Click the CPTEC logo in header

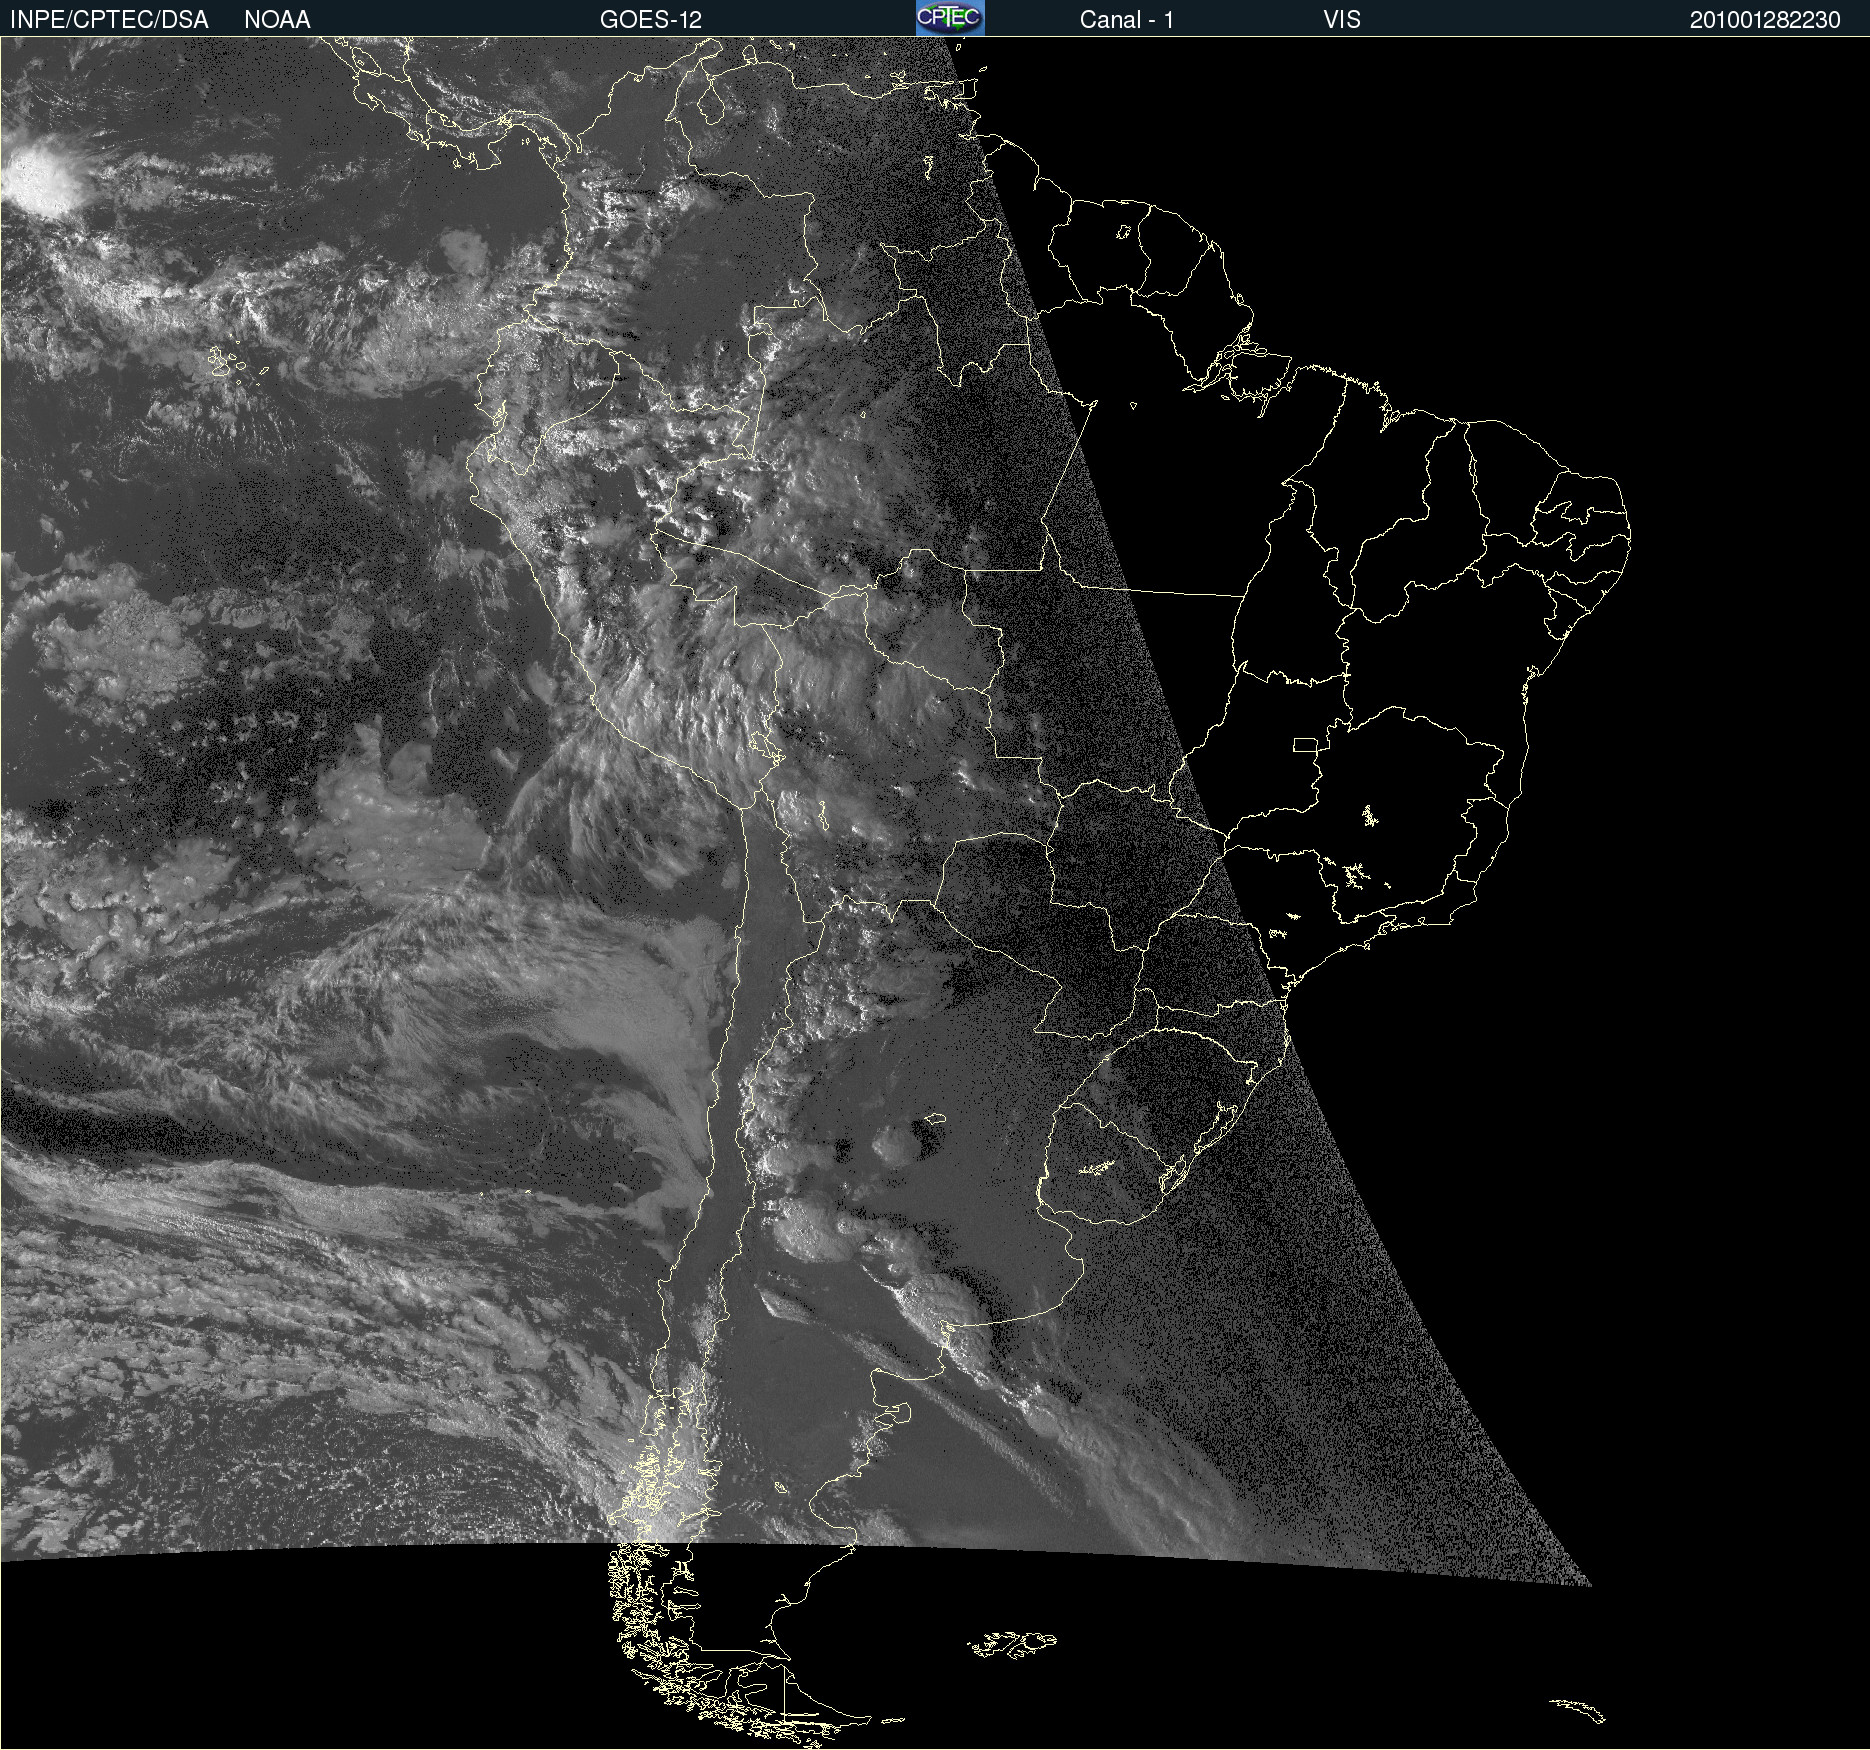950,18
